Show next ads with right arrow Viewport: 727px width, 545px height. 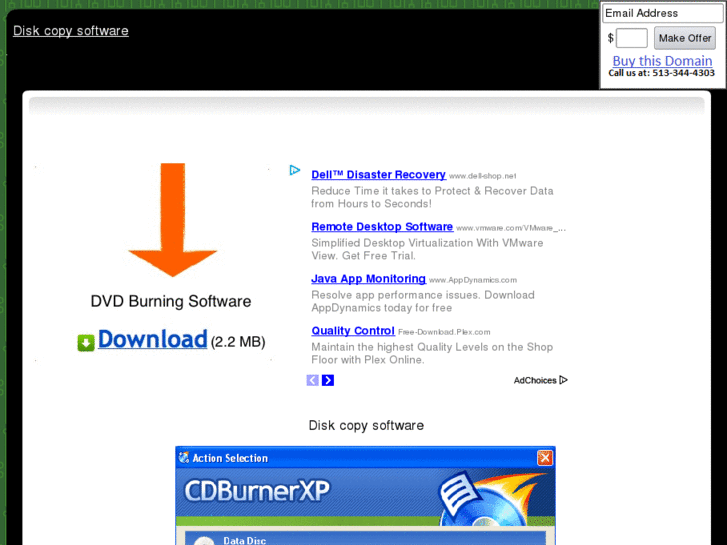pos(328,380)
